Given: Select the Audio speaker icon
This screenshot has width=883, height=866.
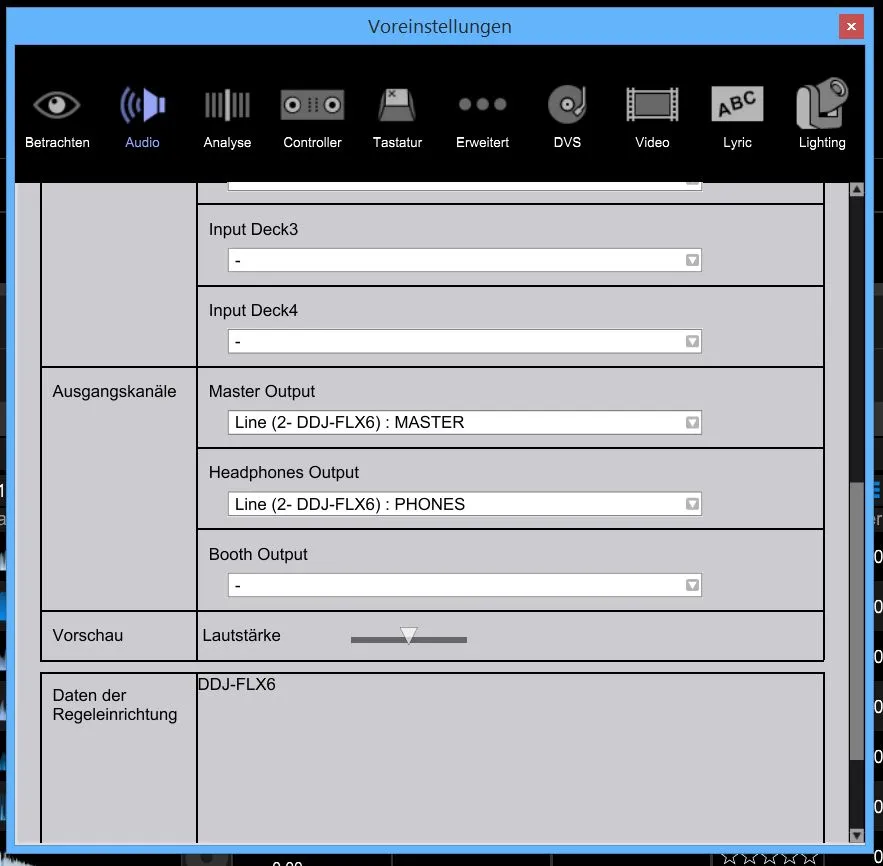Looking at the screenshot, I should coord(142,105).
